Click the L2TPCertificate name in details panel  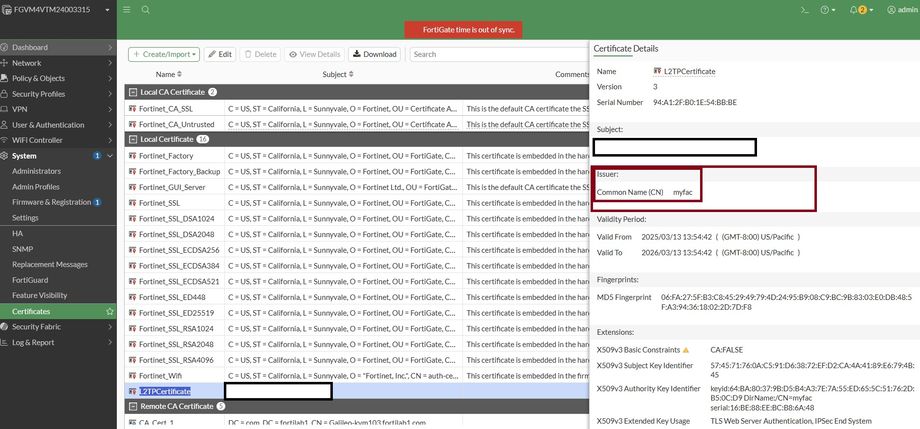point(689,71)
